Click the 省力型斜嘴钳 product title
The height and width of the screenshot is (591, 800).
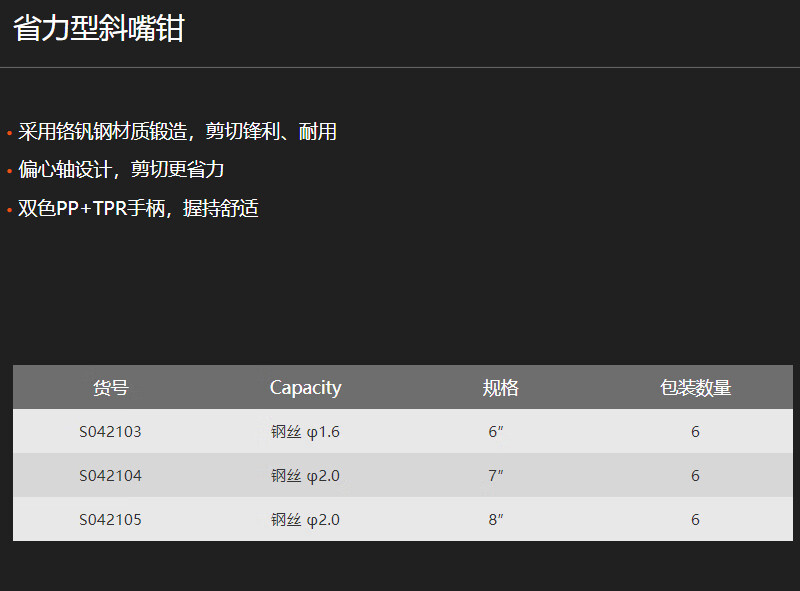pos(98,29)
